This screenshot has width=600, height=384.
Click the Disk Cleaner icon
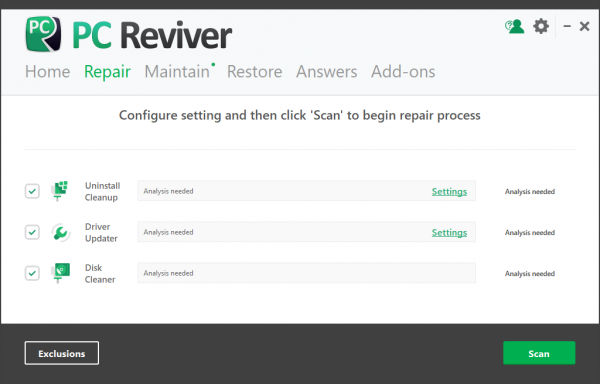point(60,273)
